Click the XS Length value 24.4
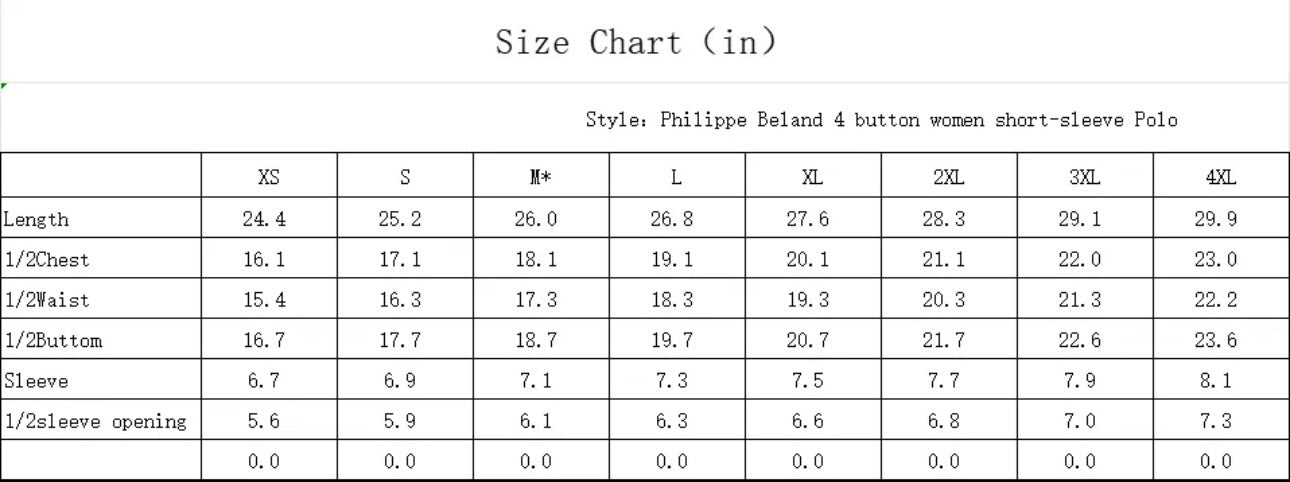 click(x=264, y=219)
